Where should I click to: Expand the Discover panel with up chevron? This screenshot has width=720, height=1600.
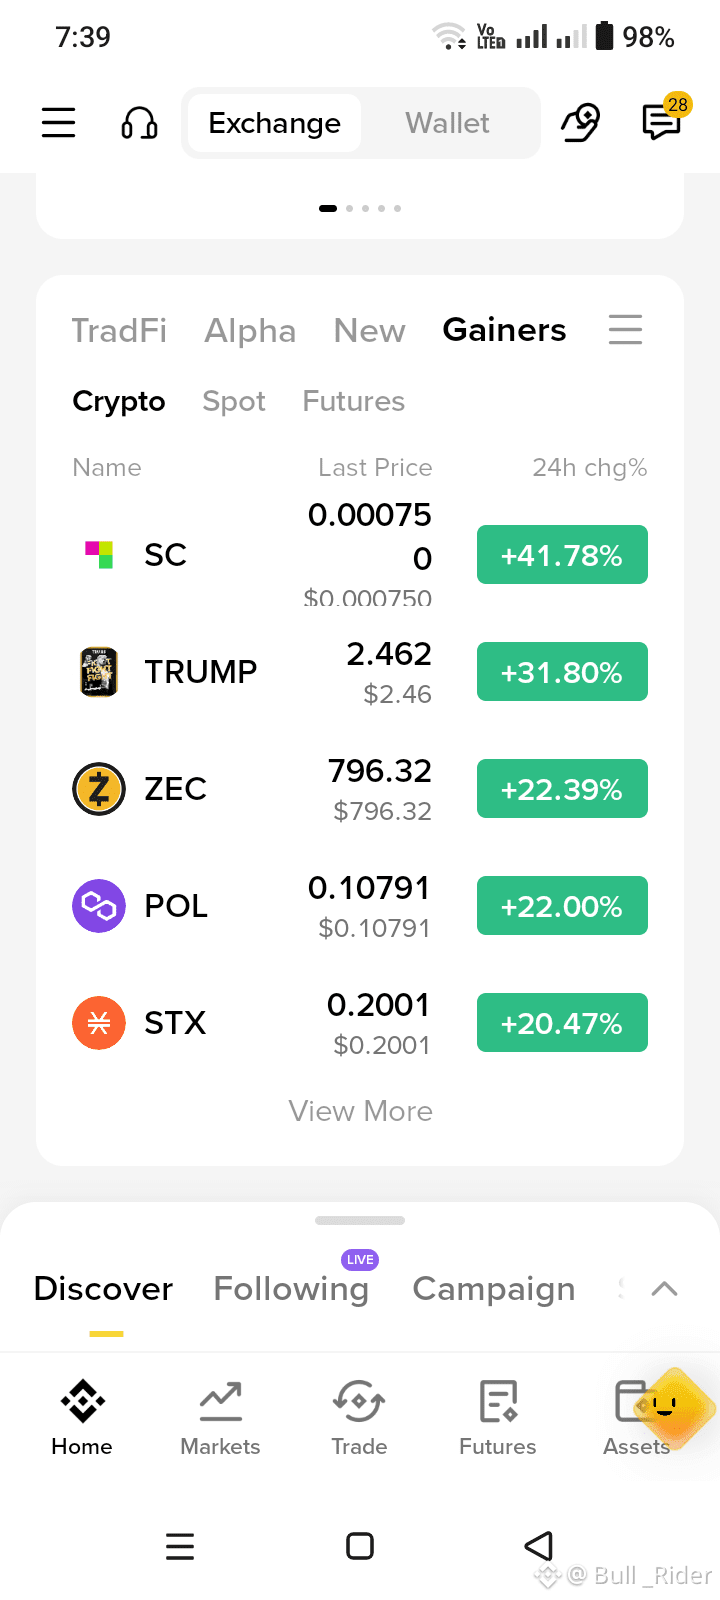point(664,1289)
